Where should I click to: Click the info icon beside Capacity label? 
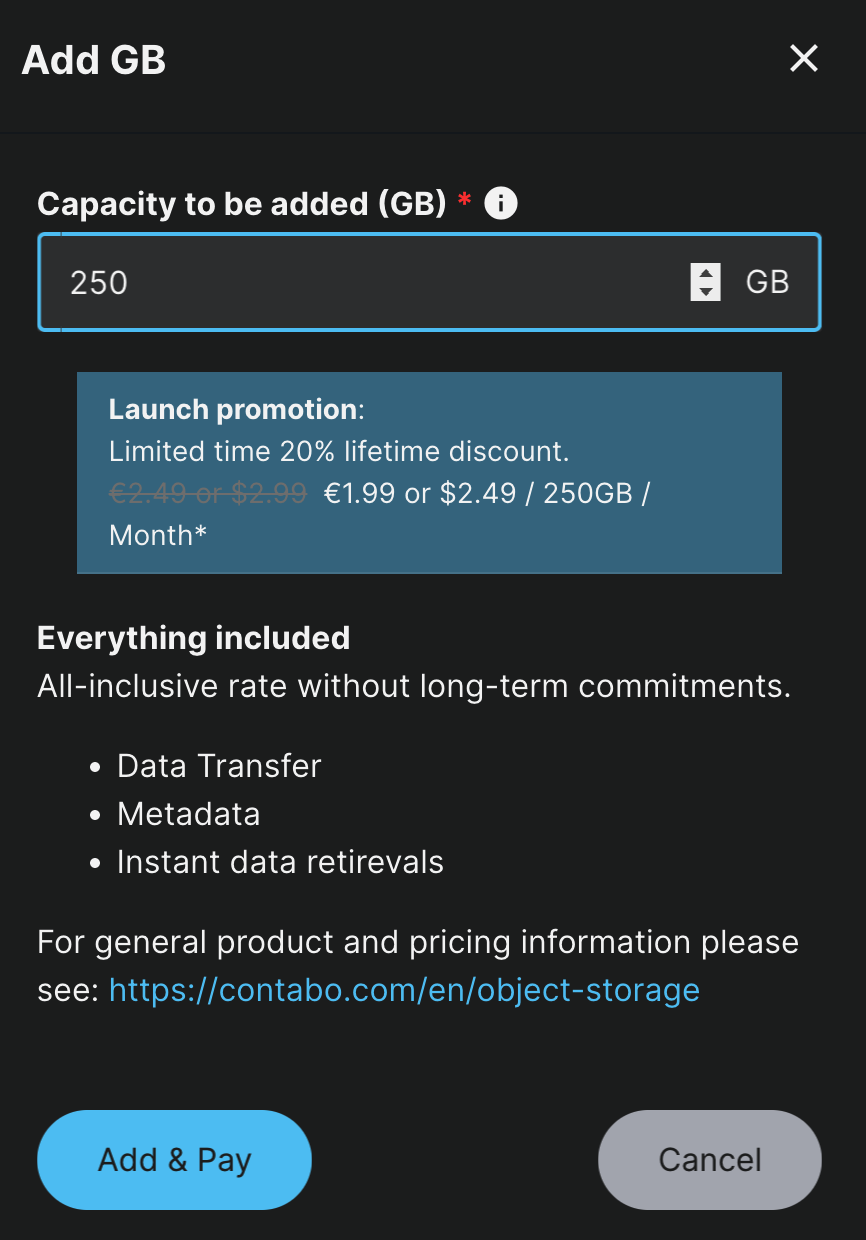501,204
